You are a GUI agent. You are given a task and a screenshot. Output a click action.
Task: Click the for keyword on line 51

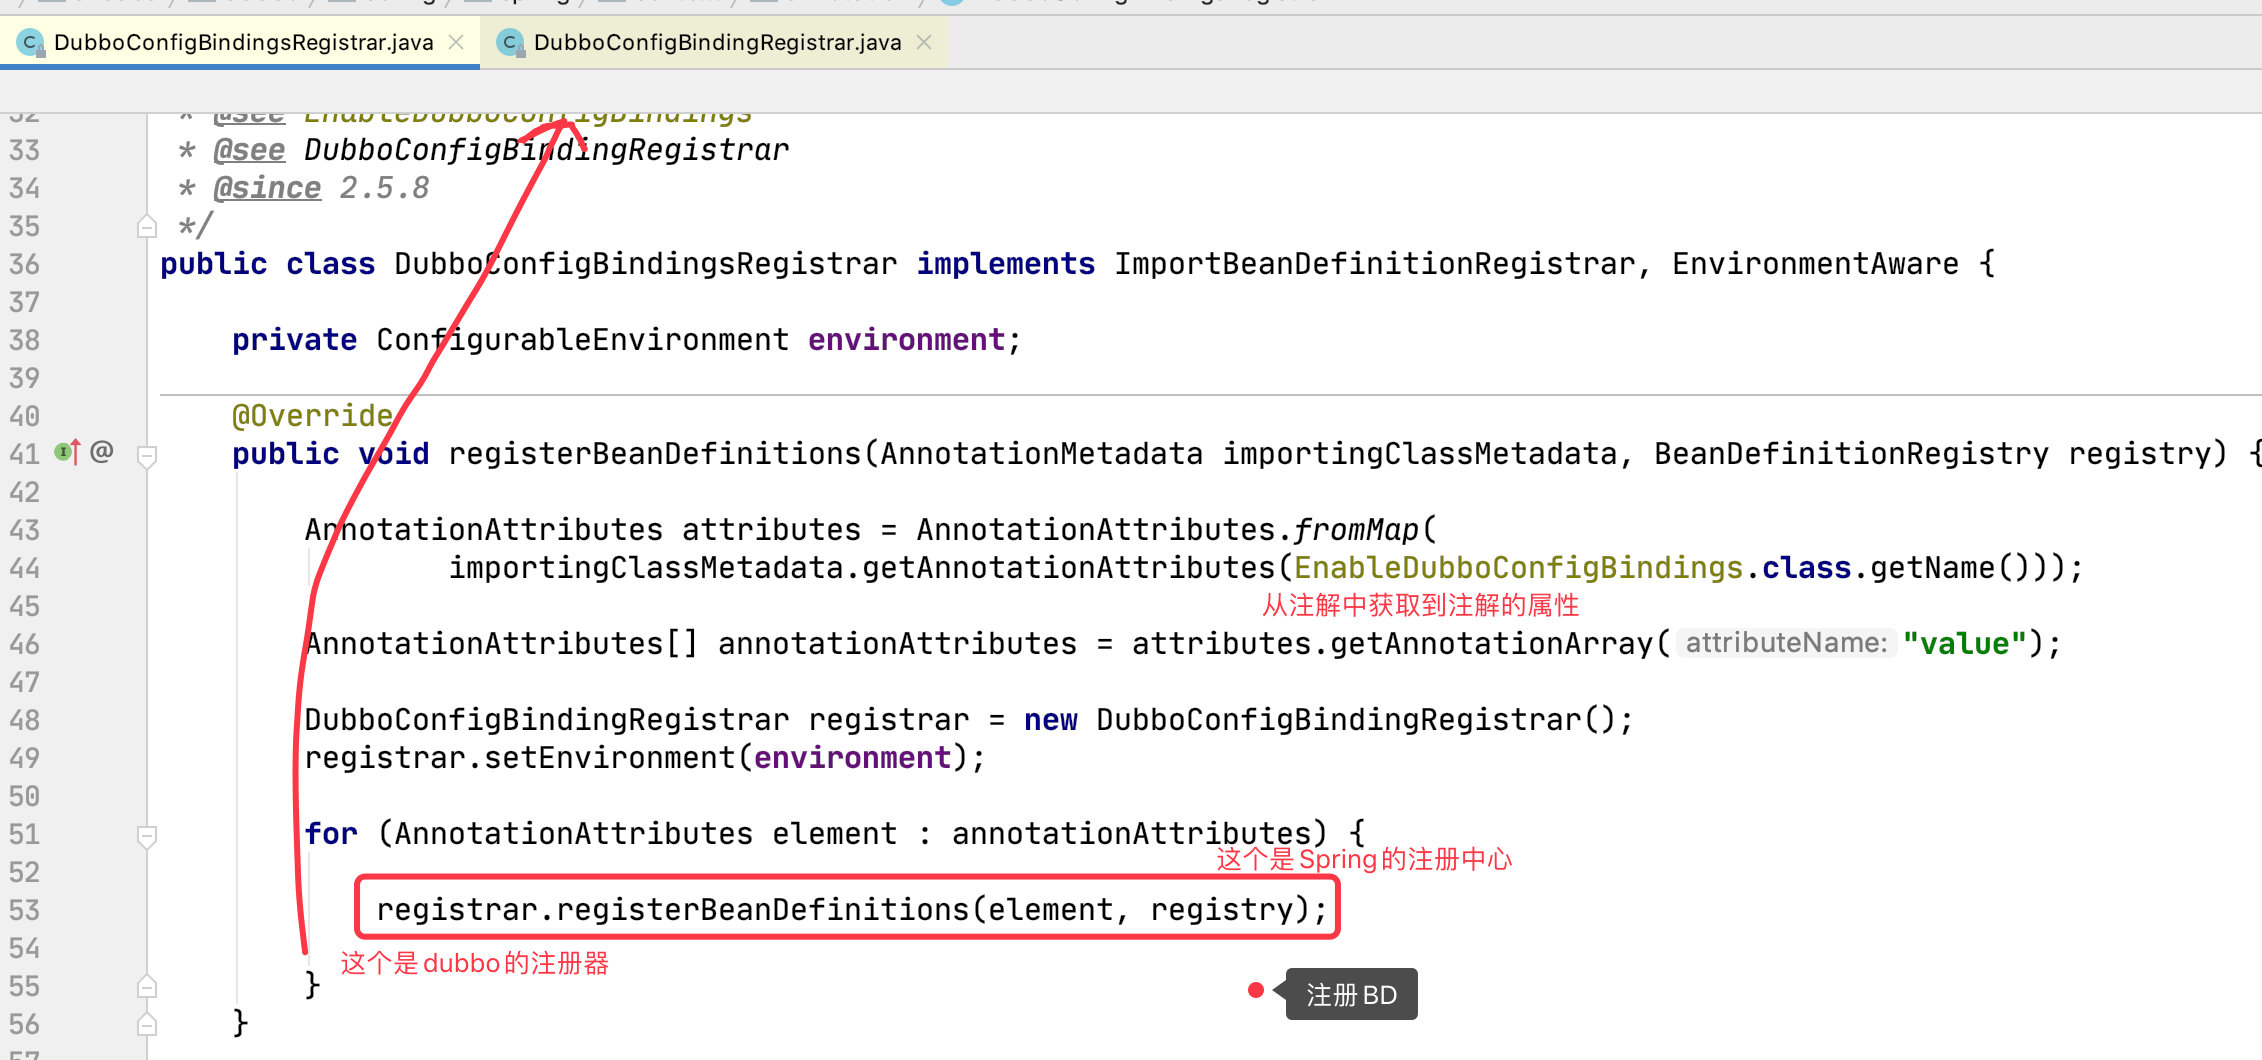click(331, 834)
